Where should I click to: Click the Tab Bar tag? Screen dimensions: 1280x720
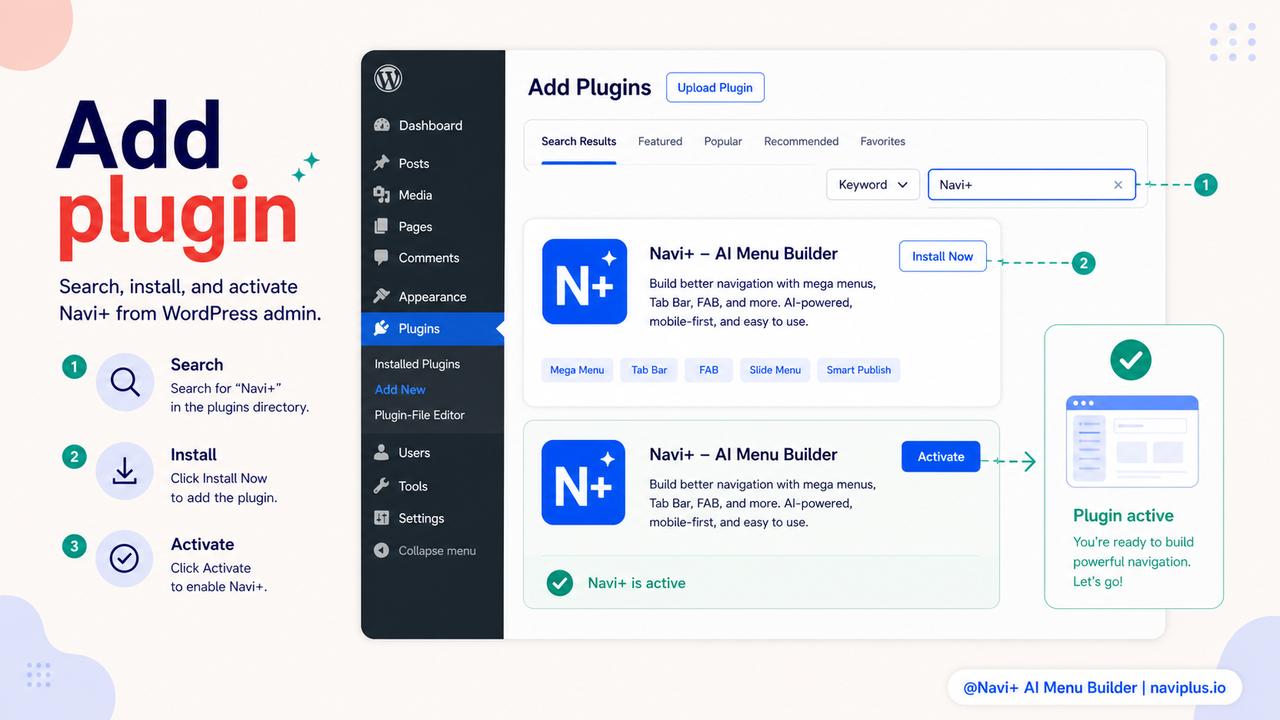pyautogui.click(x=649, y=370)
